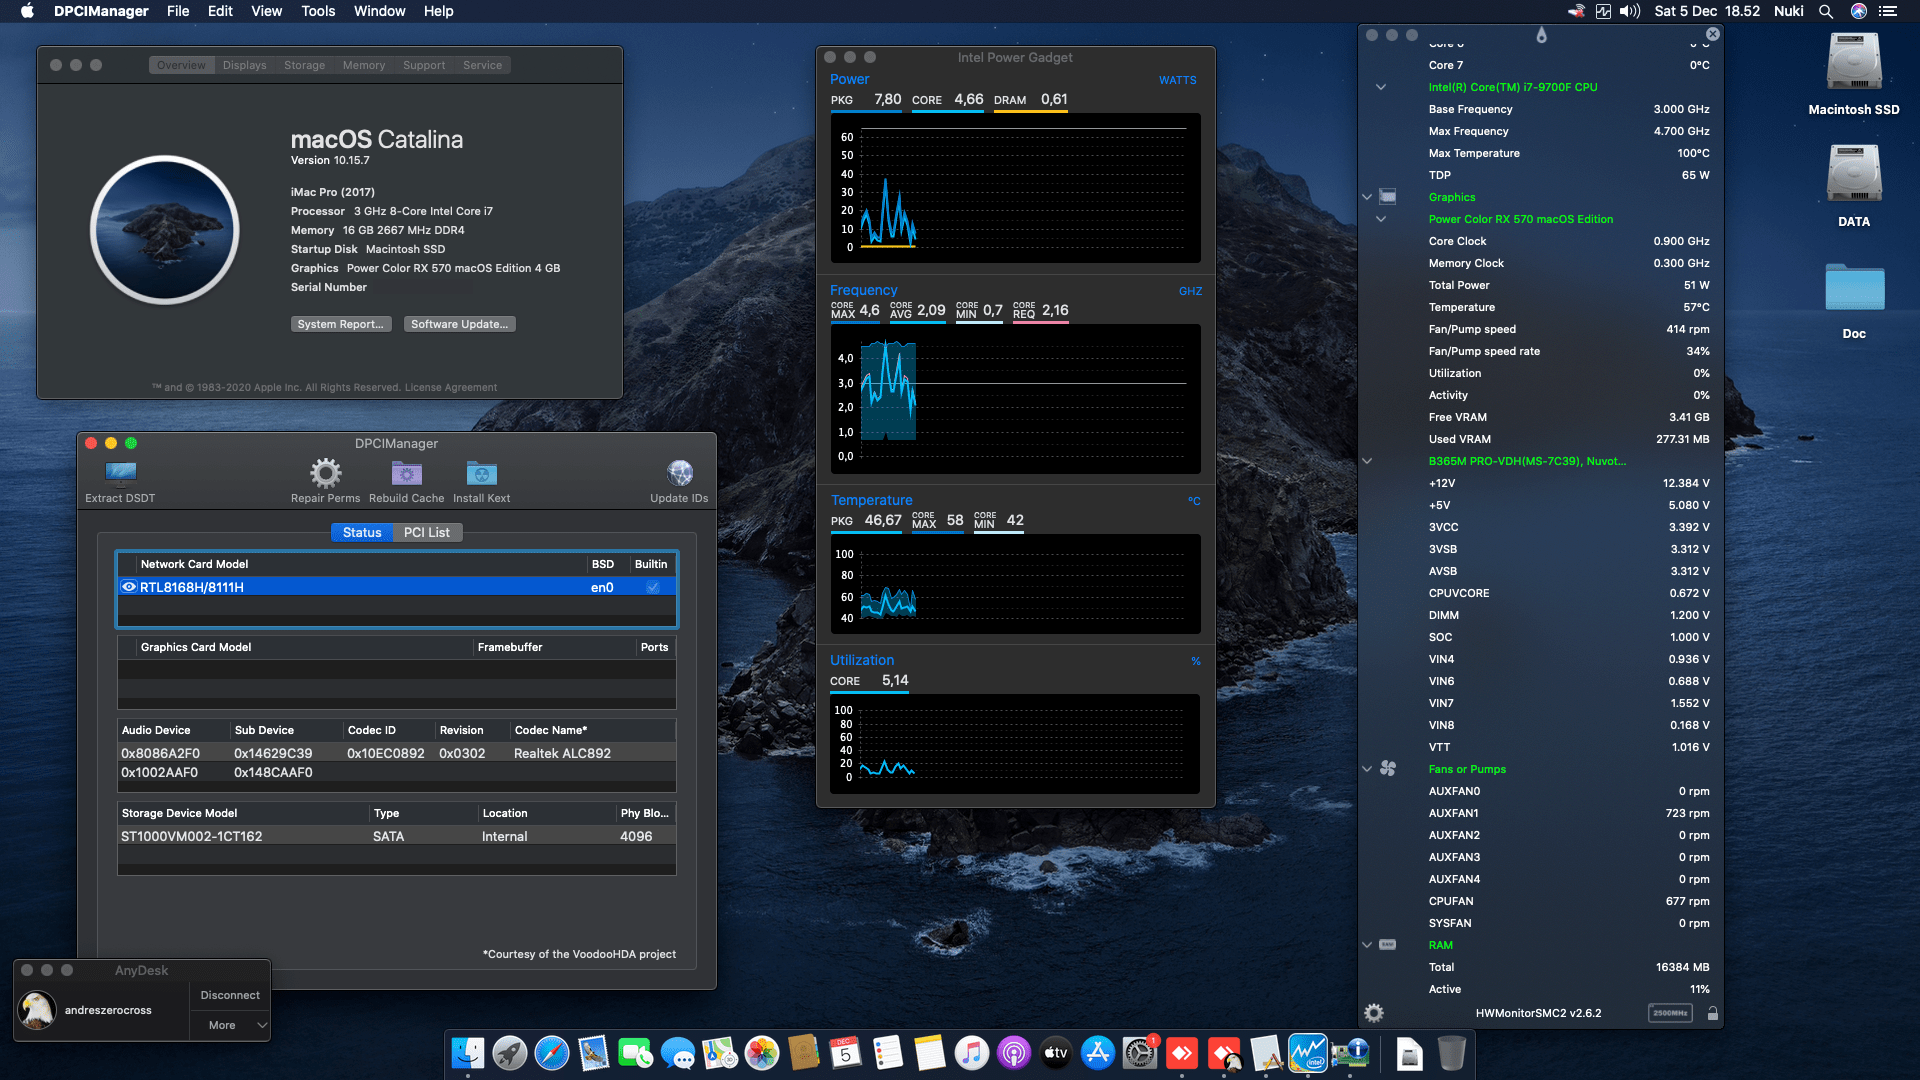Collapse the Fans or Pumps section

tap(1367, 768)
